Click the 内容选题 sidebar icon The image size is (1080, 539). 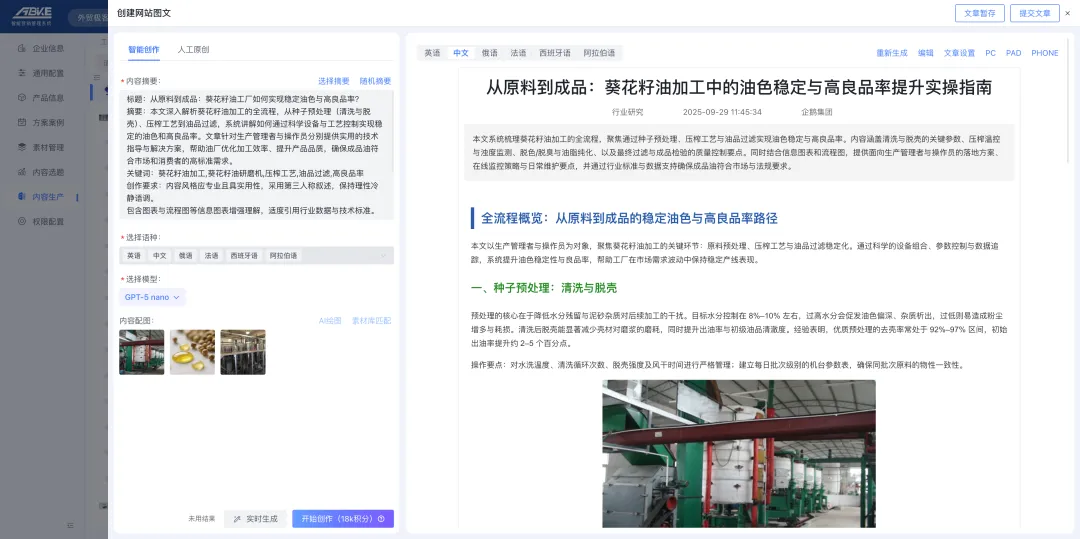tap(22, 172)
